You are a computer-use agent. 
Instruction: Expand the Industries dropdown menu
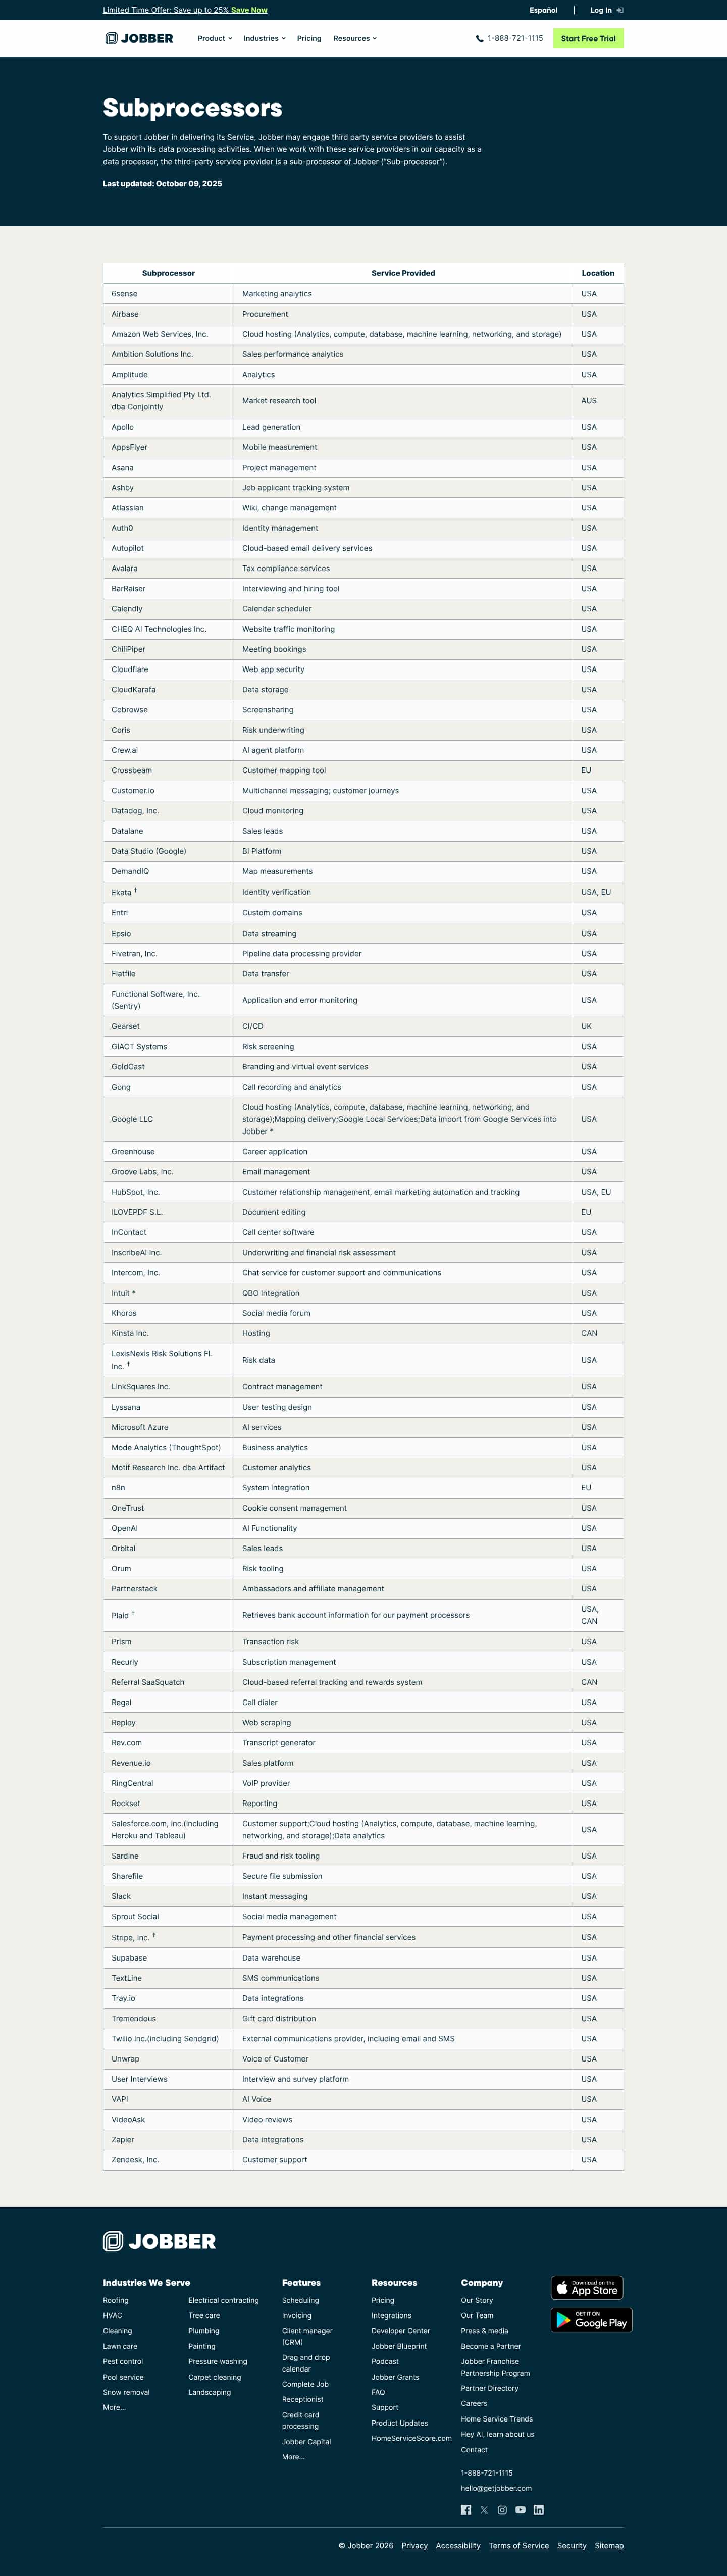pos(264,39)
